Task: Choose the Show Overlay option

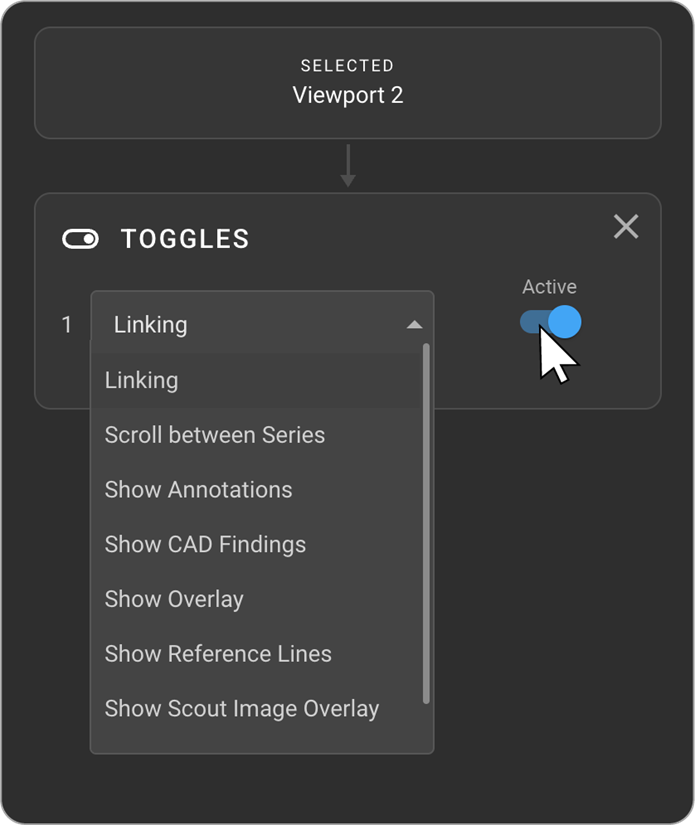Action: tap(174, 599)
